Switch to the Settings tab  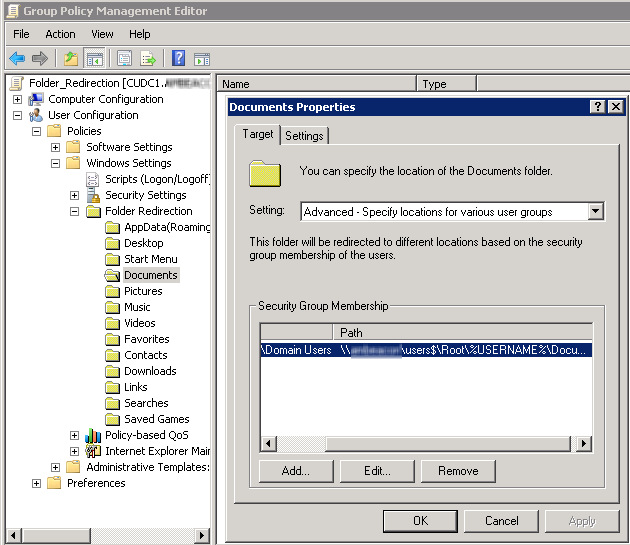(x=304, y=136)
